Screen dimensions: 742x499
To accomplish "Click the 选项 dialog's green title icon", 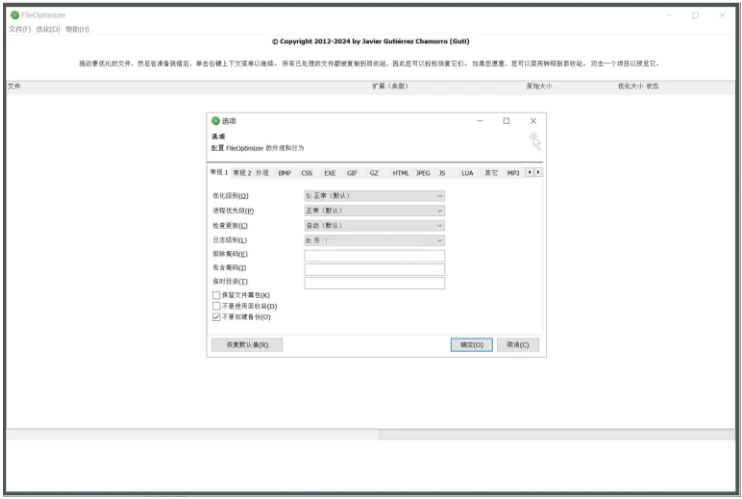I will 215,121.
